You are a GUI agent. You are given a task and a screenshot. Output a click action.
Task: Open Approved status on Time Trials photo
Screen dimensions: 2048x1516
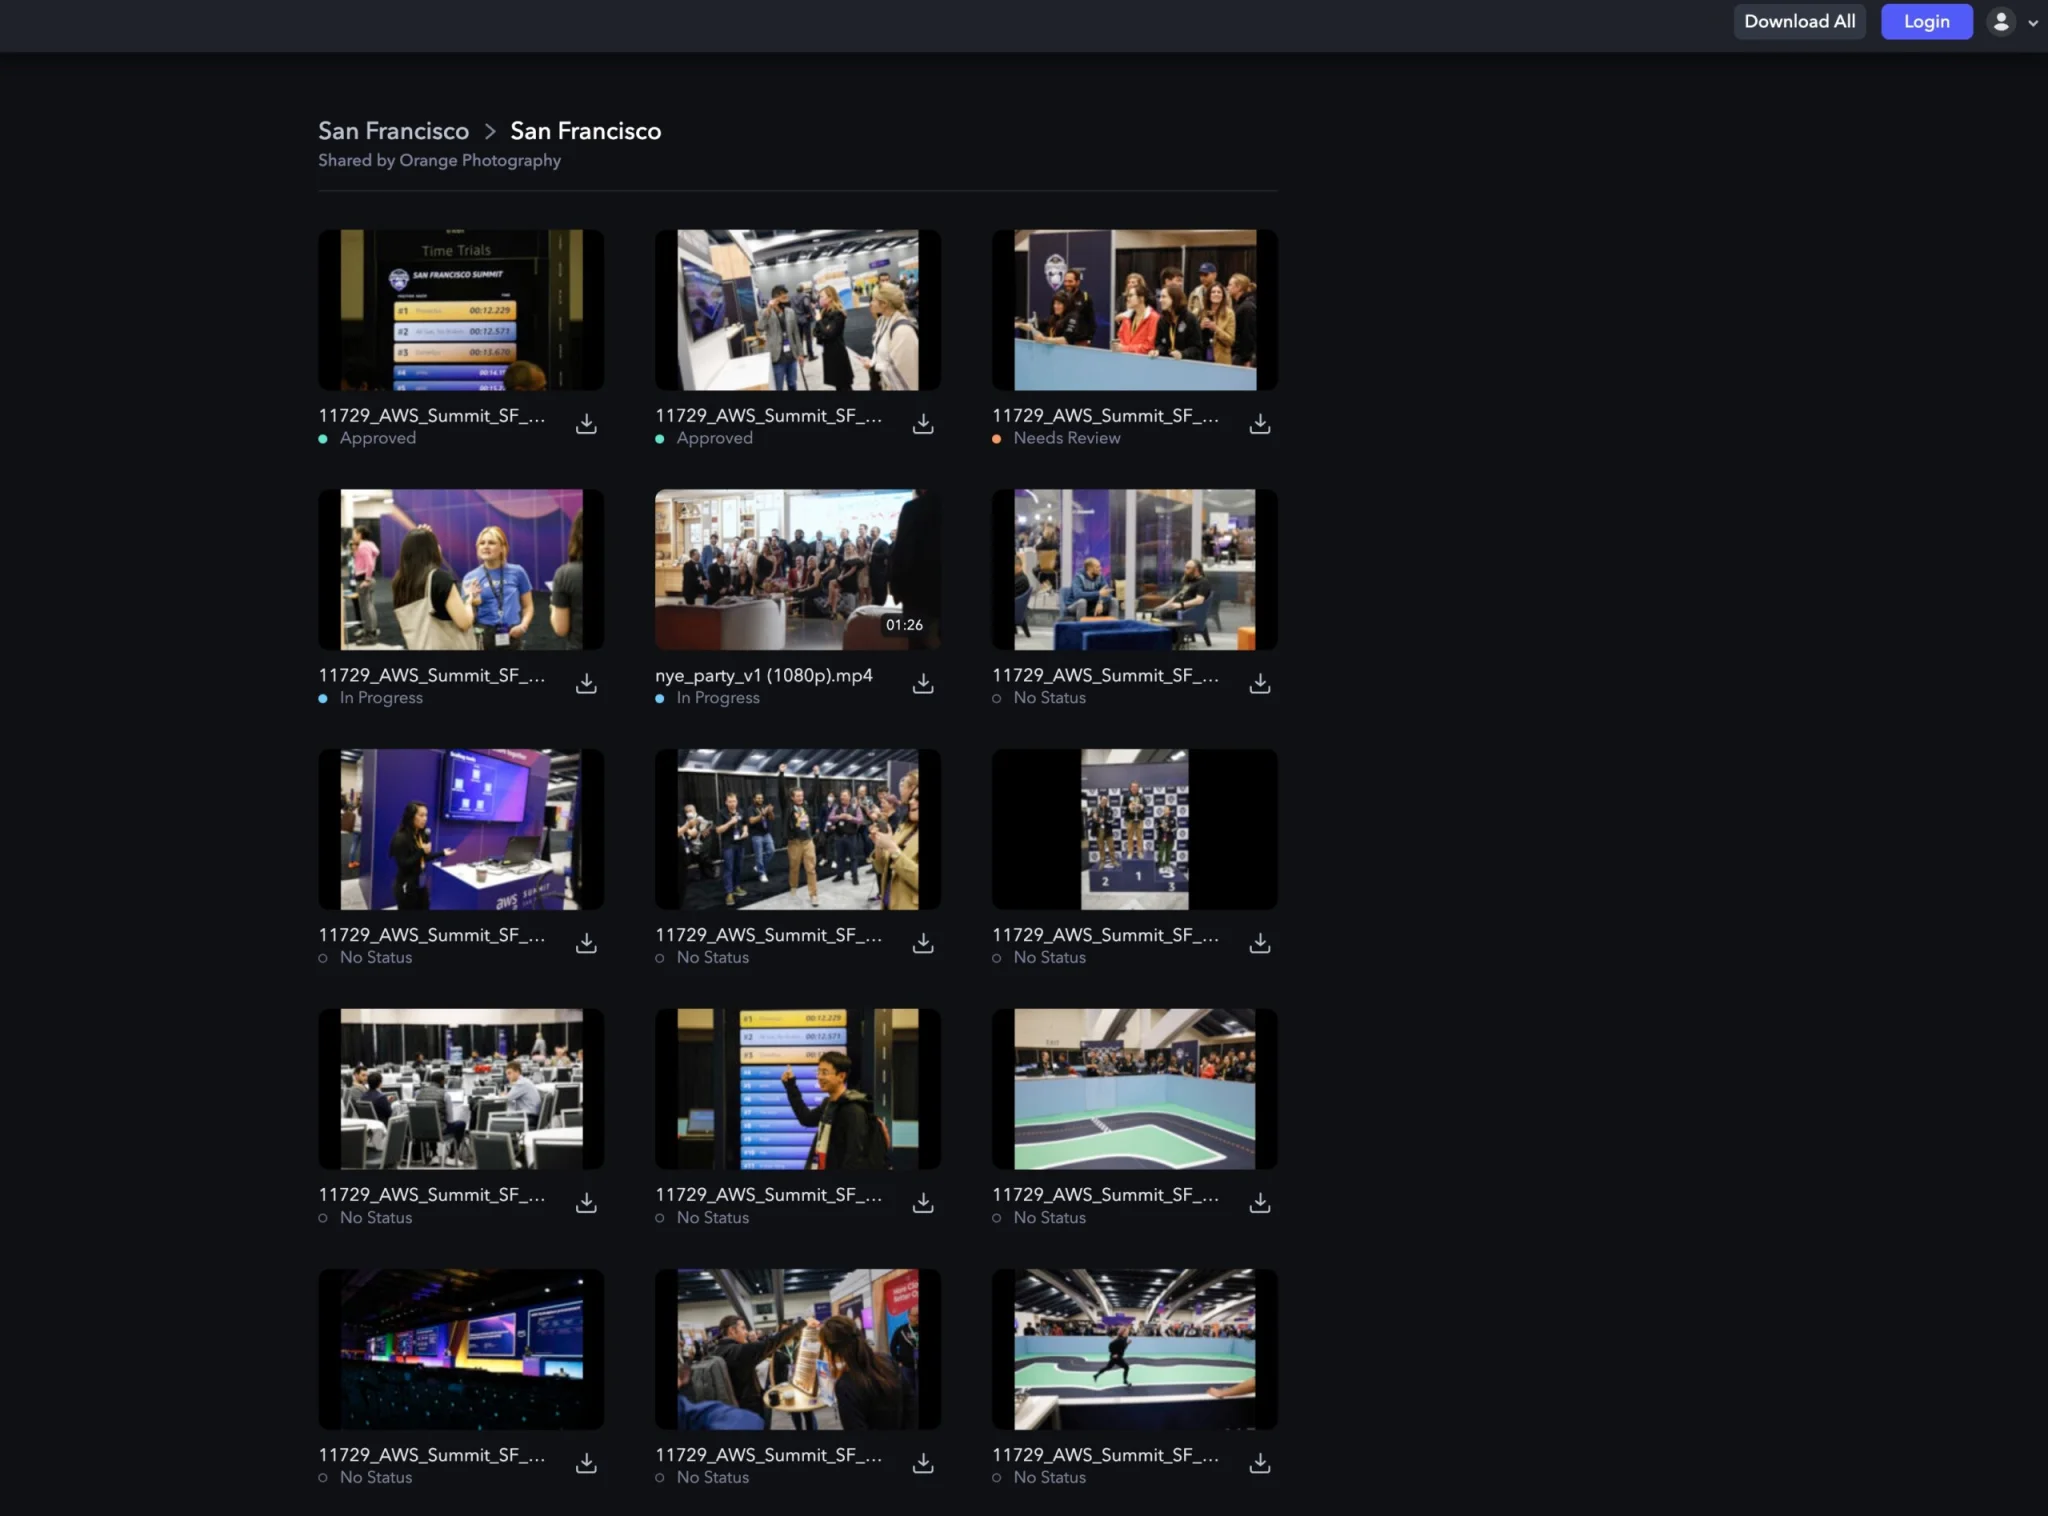tap(377, 438)
